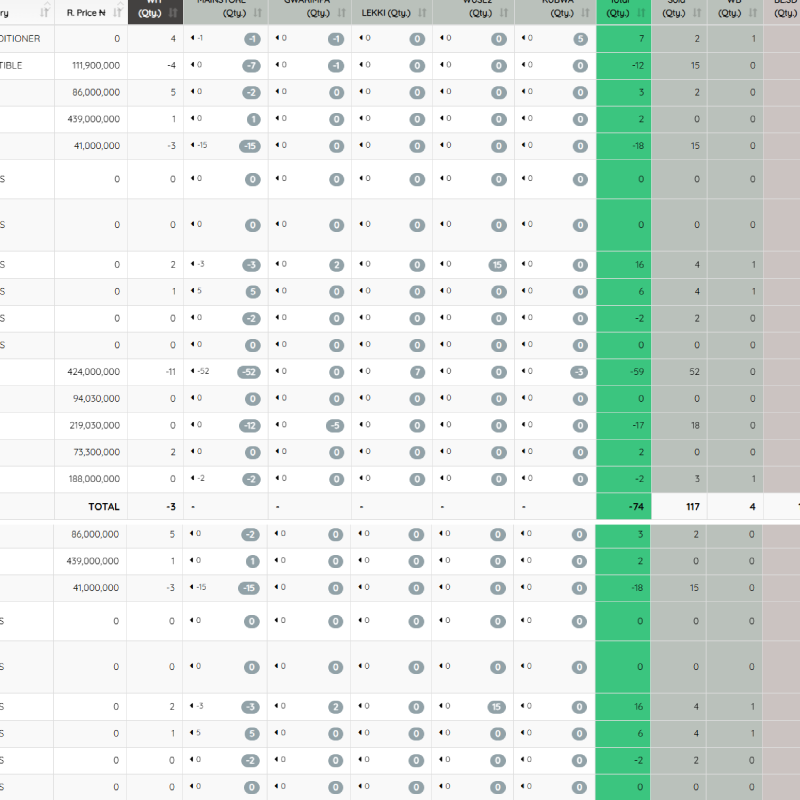Image resolution: width=800 pixels, height=800 pixels.
Task: Select the 94,030,000 price cell
Action: pos(91,398)
